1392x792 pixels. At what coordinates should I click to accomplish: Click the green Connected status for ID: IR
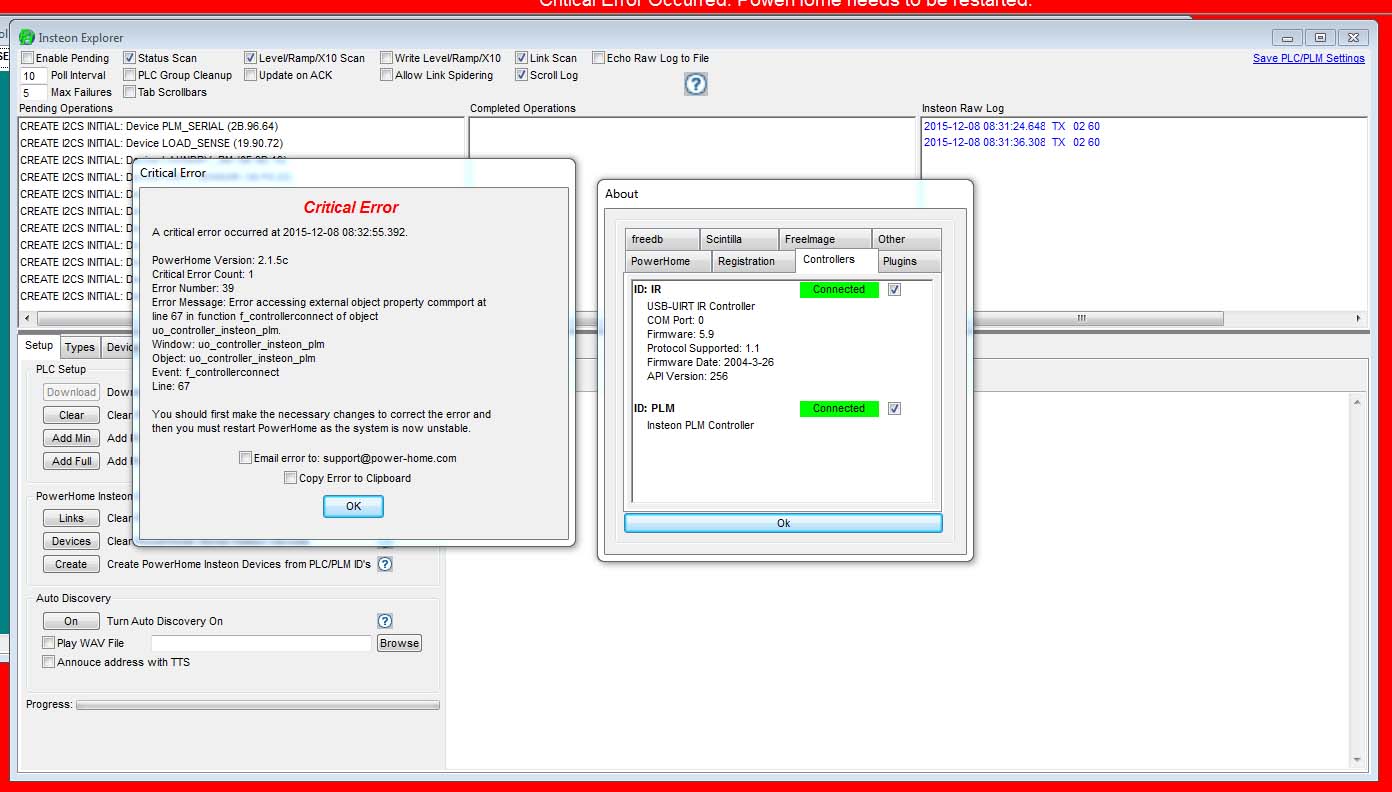point(839,289)
